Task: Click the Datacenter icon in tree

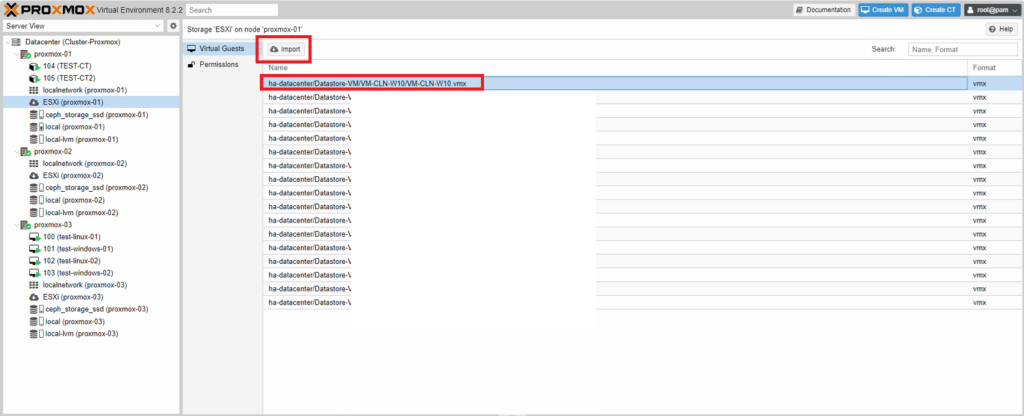Action: pos(17,42)
